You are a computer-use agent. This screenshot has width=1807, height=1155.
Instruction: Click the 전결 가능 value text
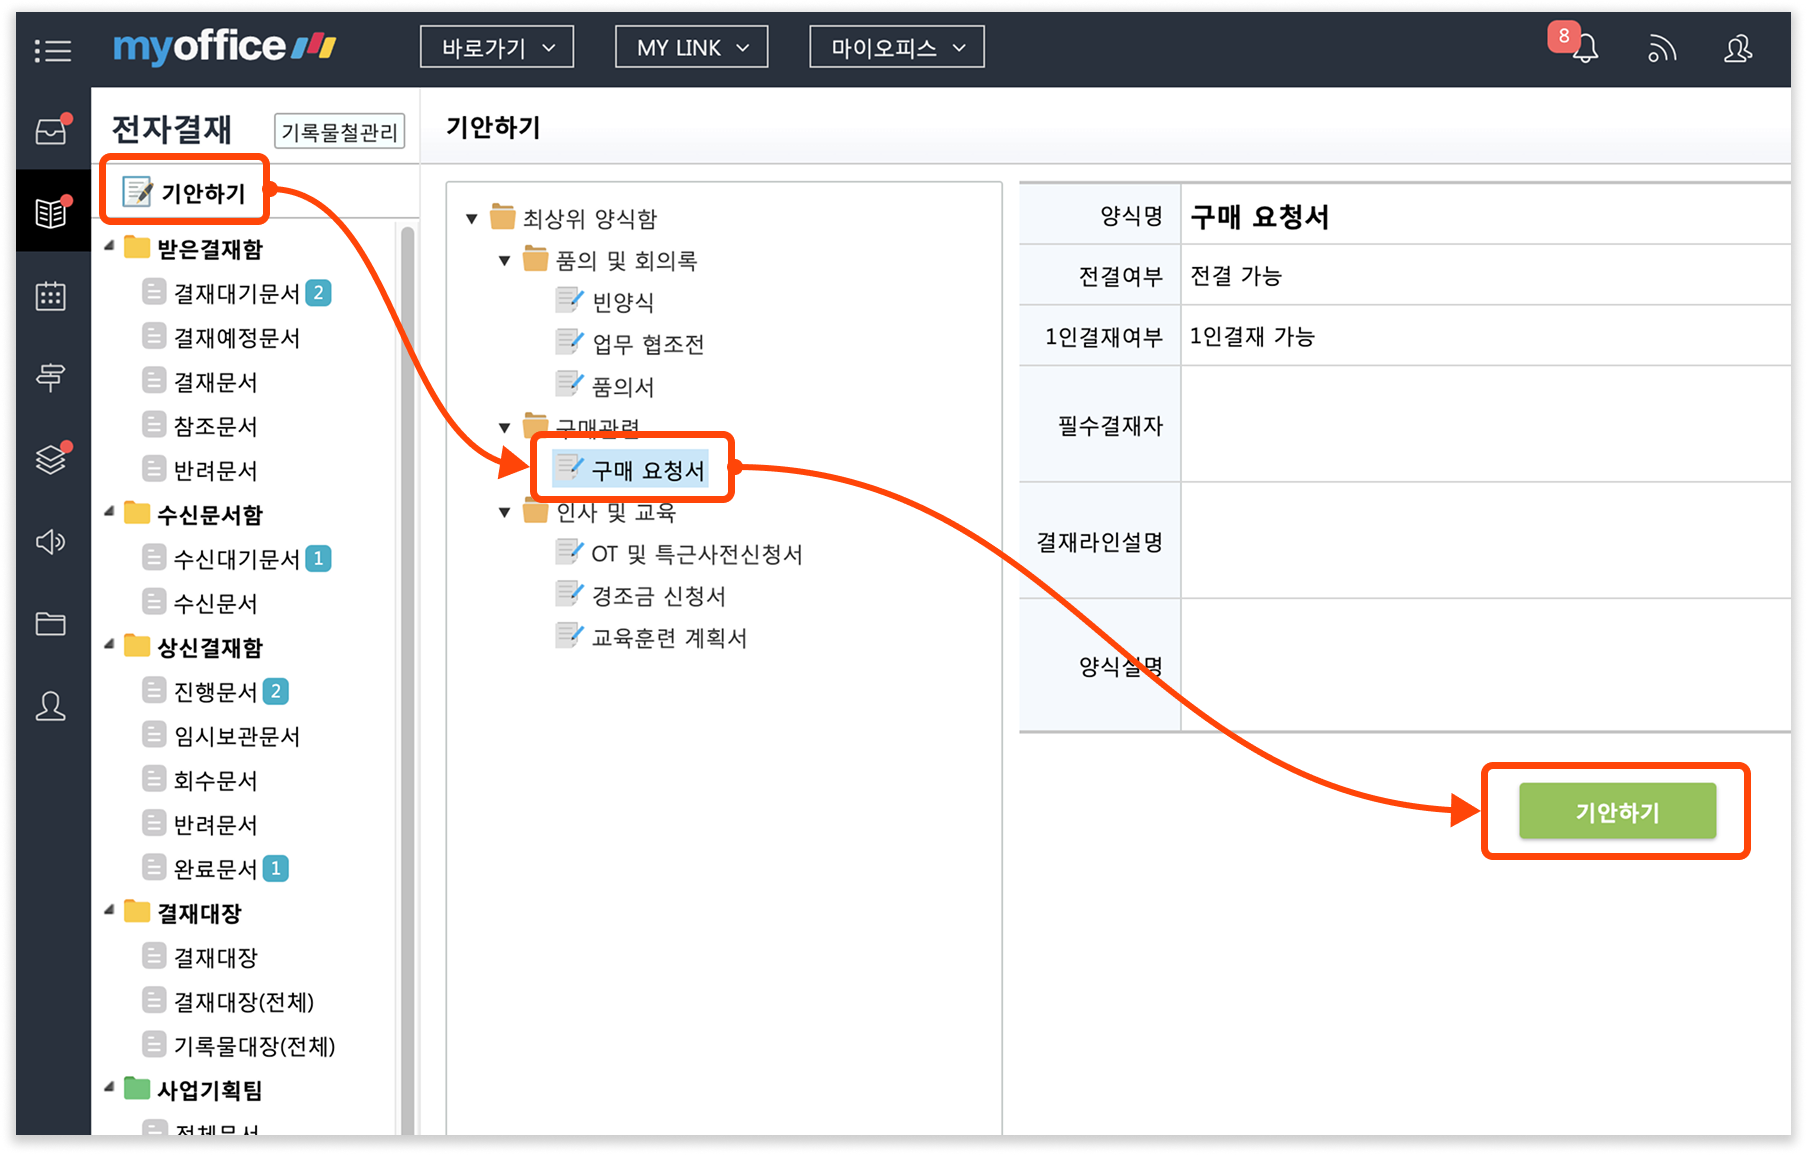click(1236, 275)
